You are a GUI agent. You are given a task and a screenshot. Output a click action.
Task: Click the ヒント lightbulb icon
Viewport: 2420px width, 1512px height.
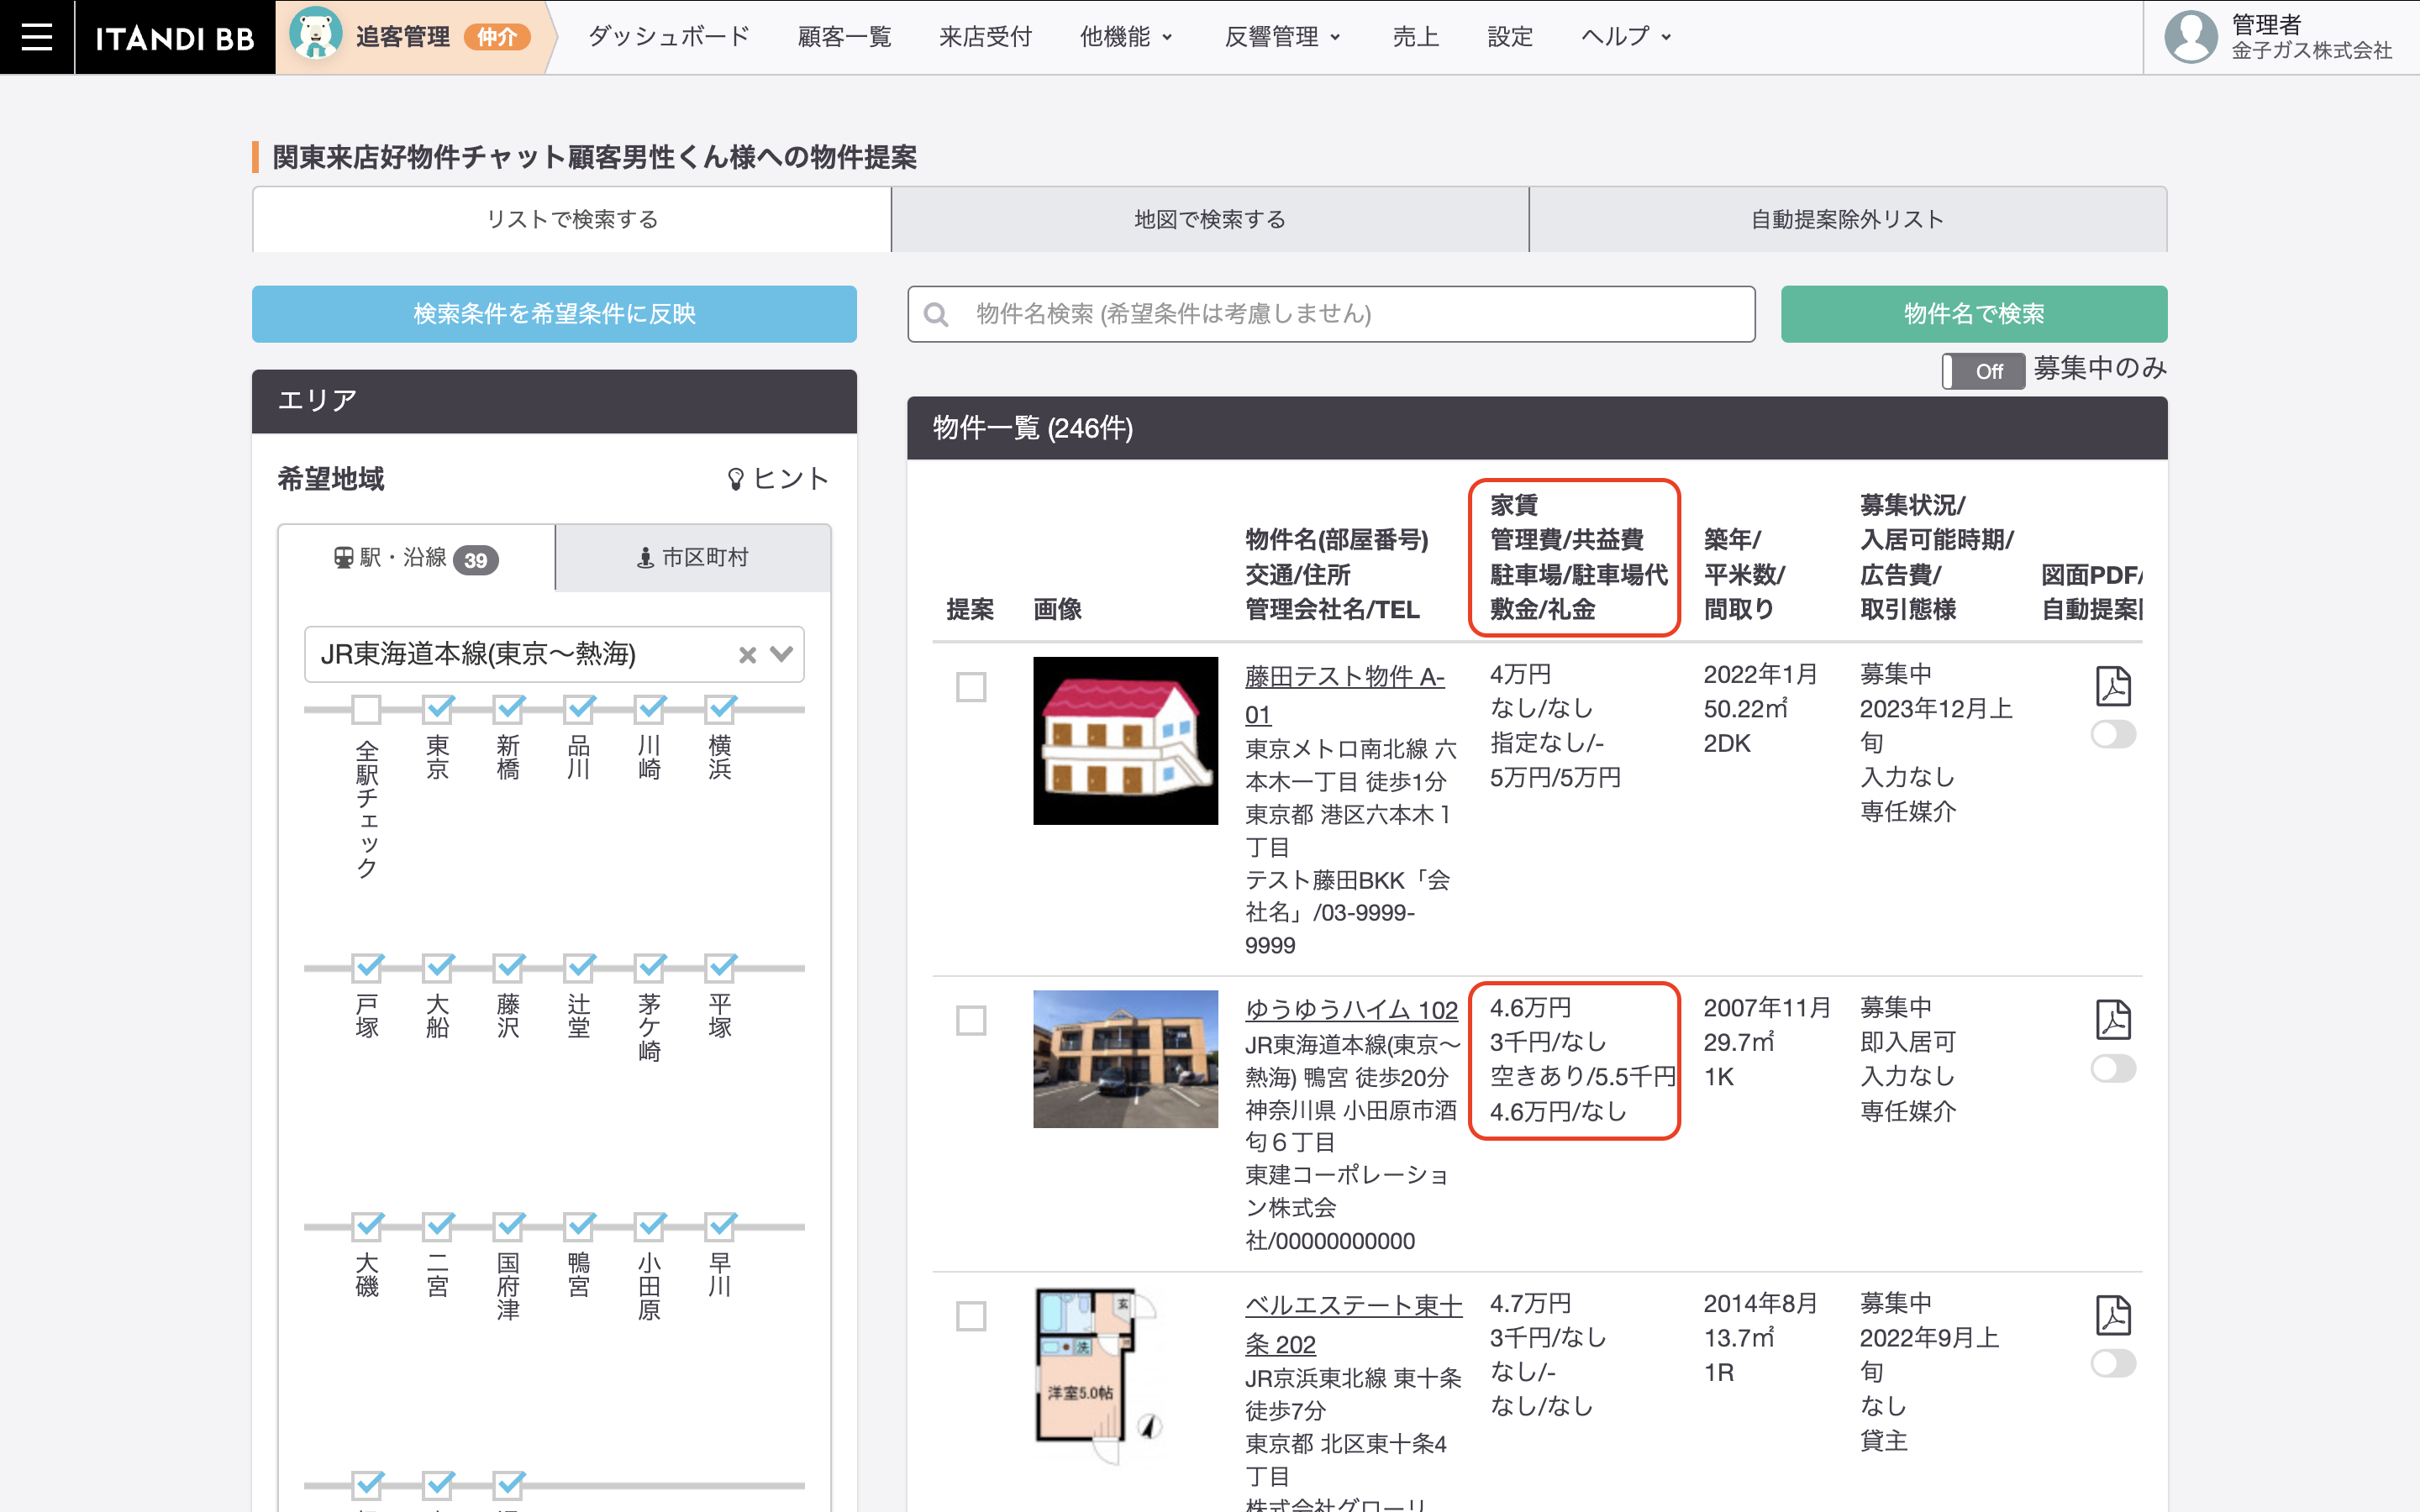(x=736, y=479)
